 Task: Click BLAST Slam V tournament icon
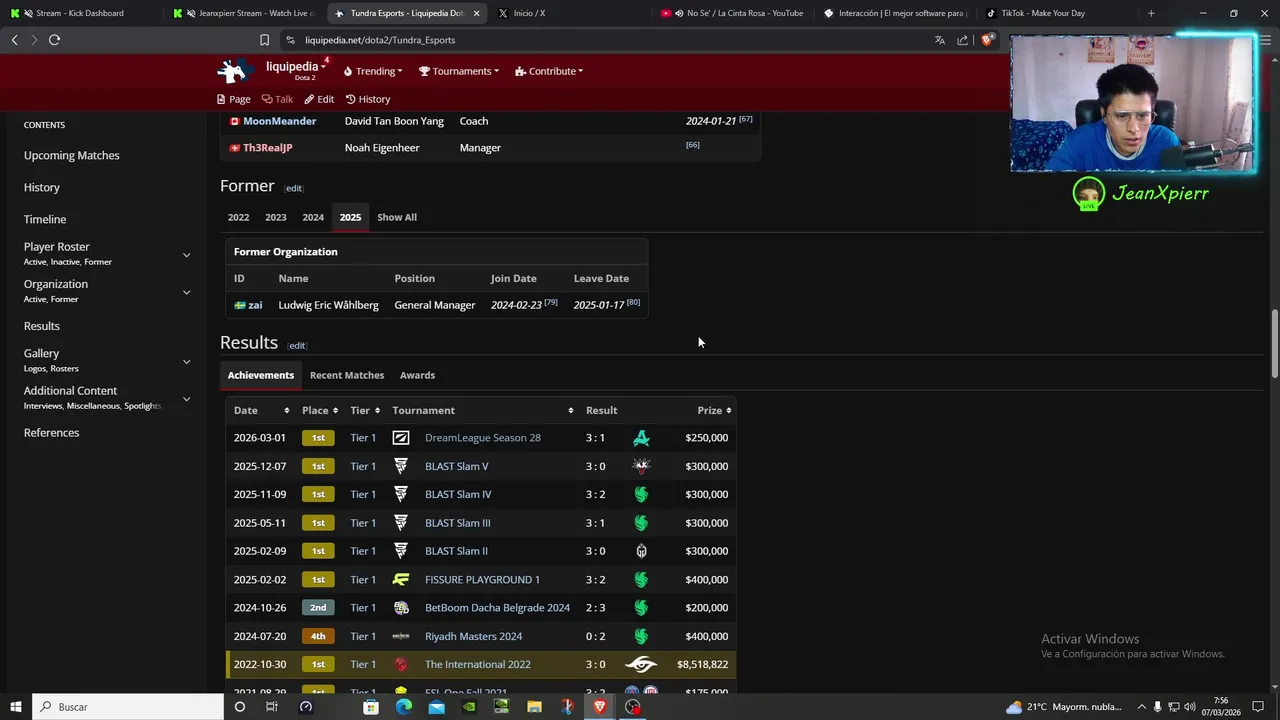401,466
